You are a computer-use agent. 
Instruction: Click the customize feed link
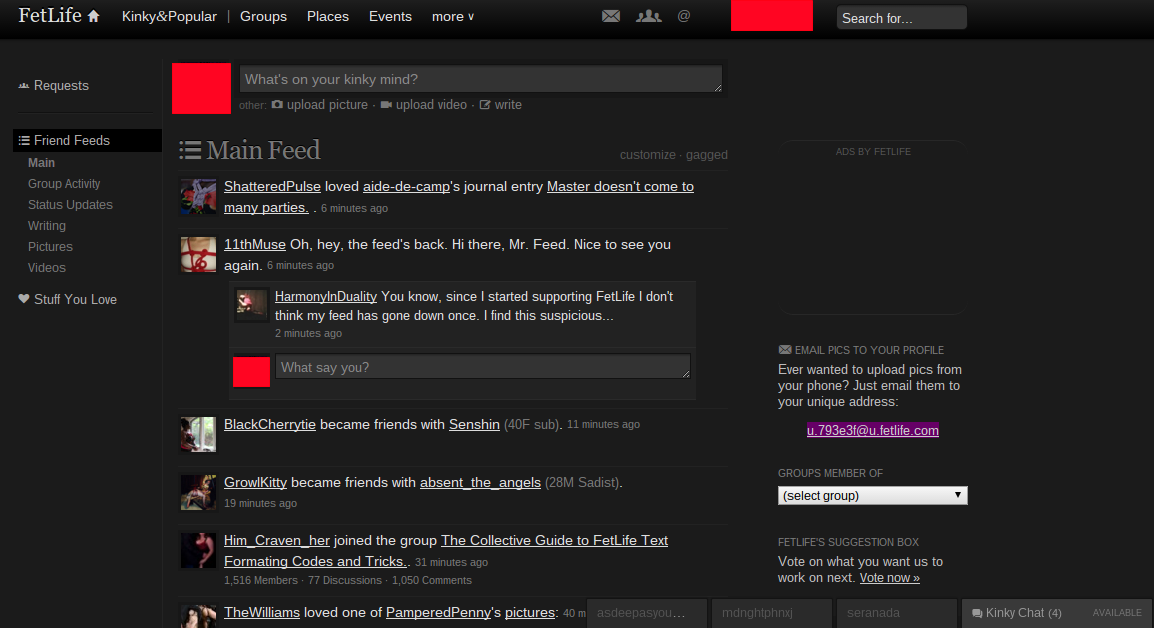(648, 155)
